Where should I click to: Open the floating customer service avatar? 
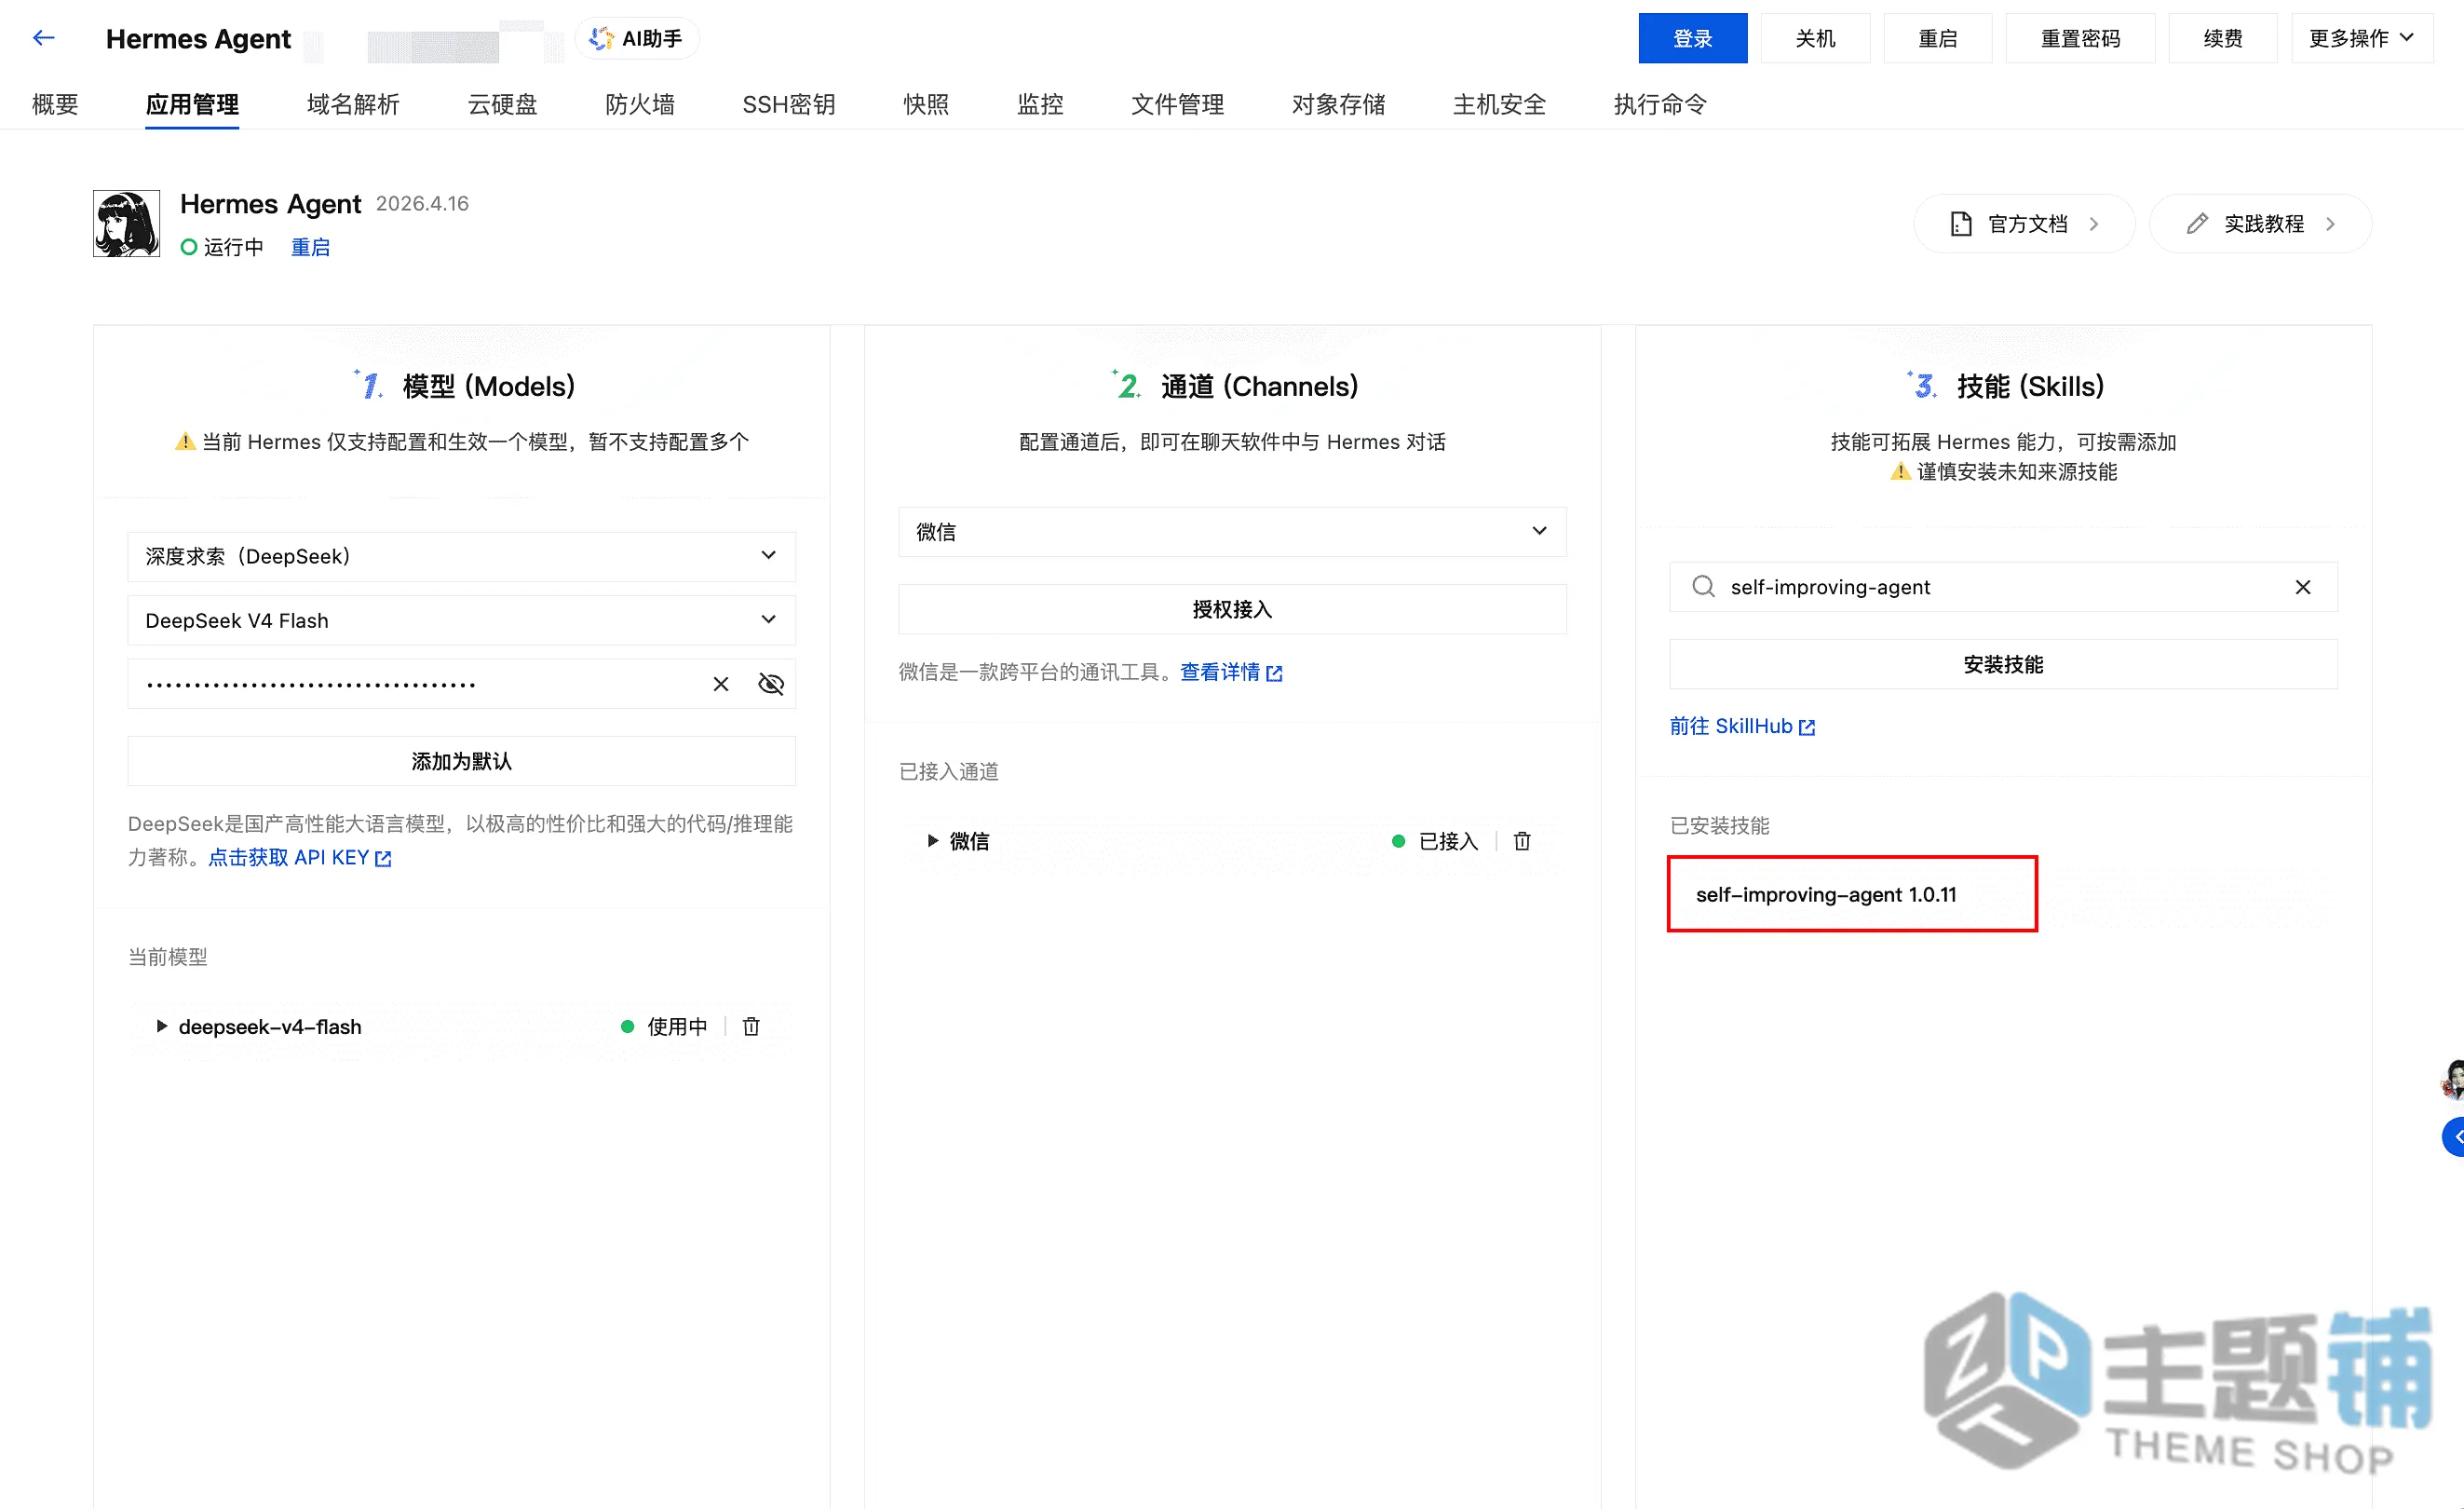2452,1080
